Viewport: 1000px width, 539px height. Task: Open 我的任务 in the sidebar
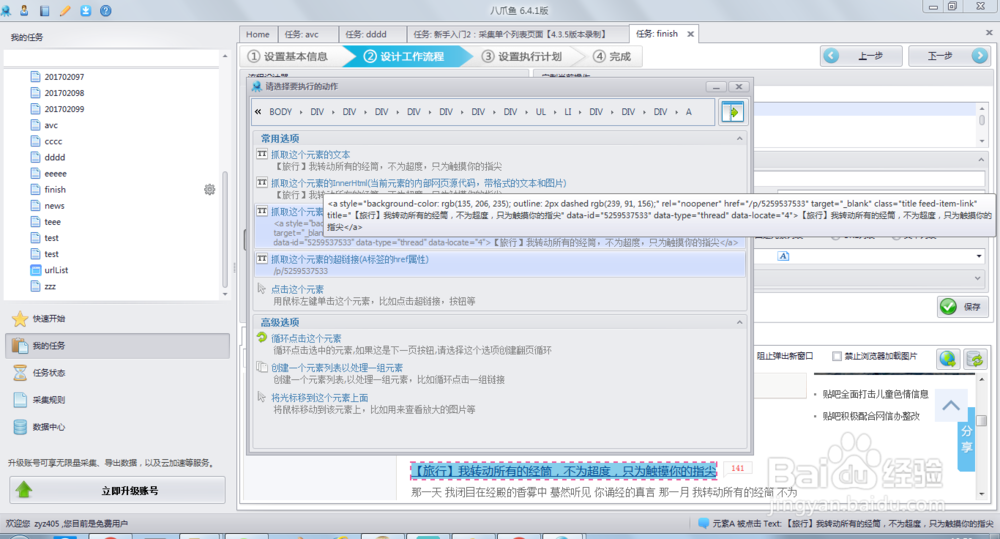[117, 345]
